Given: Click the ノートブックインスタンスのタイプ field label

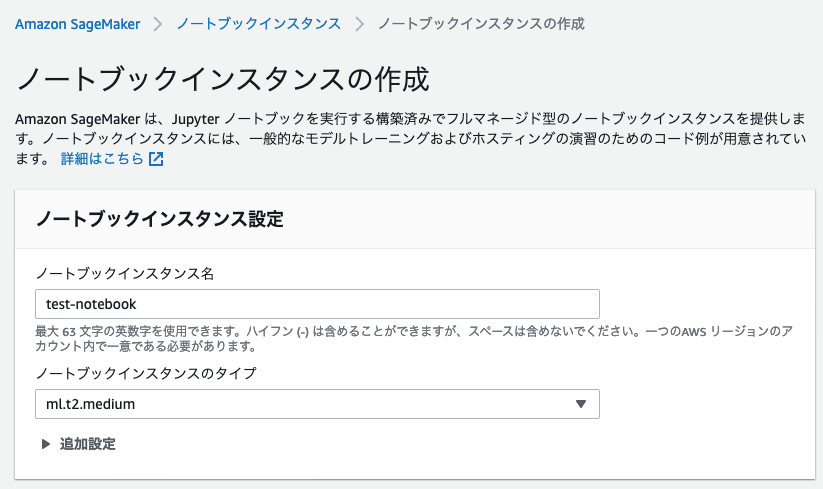Looking at the screenshot, I should point(146,373).
